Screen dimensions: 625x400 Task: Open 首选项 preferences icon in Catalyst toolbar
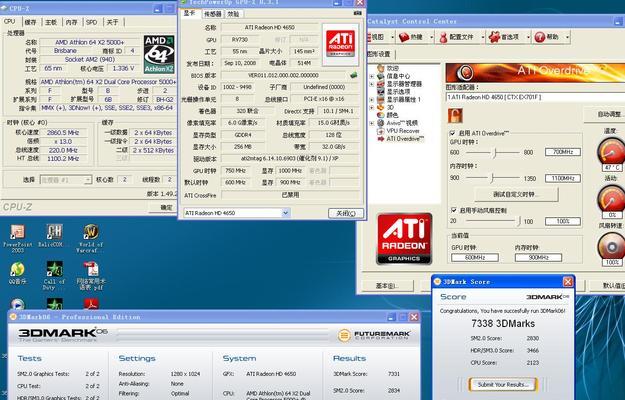pos(494,37)
